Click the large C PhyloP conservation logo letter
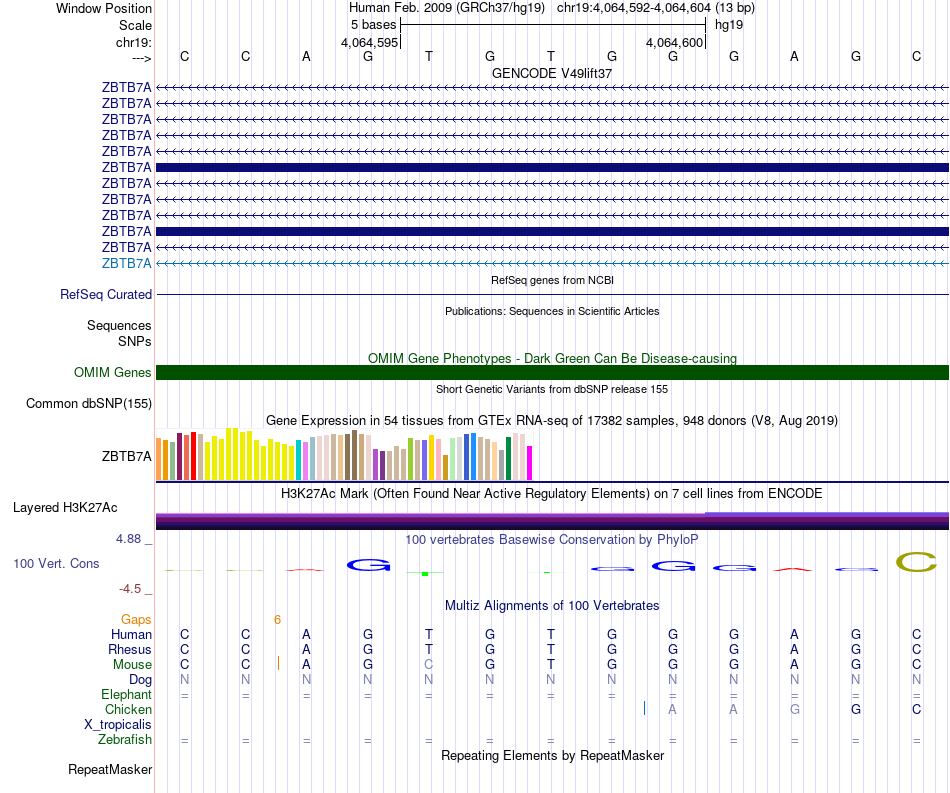The height and width of the screenshot is (793, 950). tap(916, 562)
